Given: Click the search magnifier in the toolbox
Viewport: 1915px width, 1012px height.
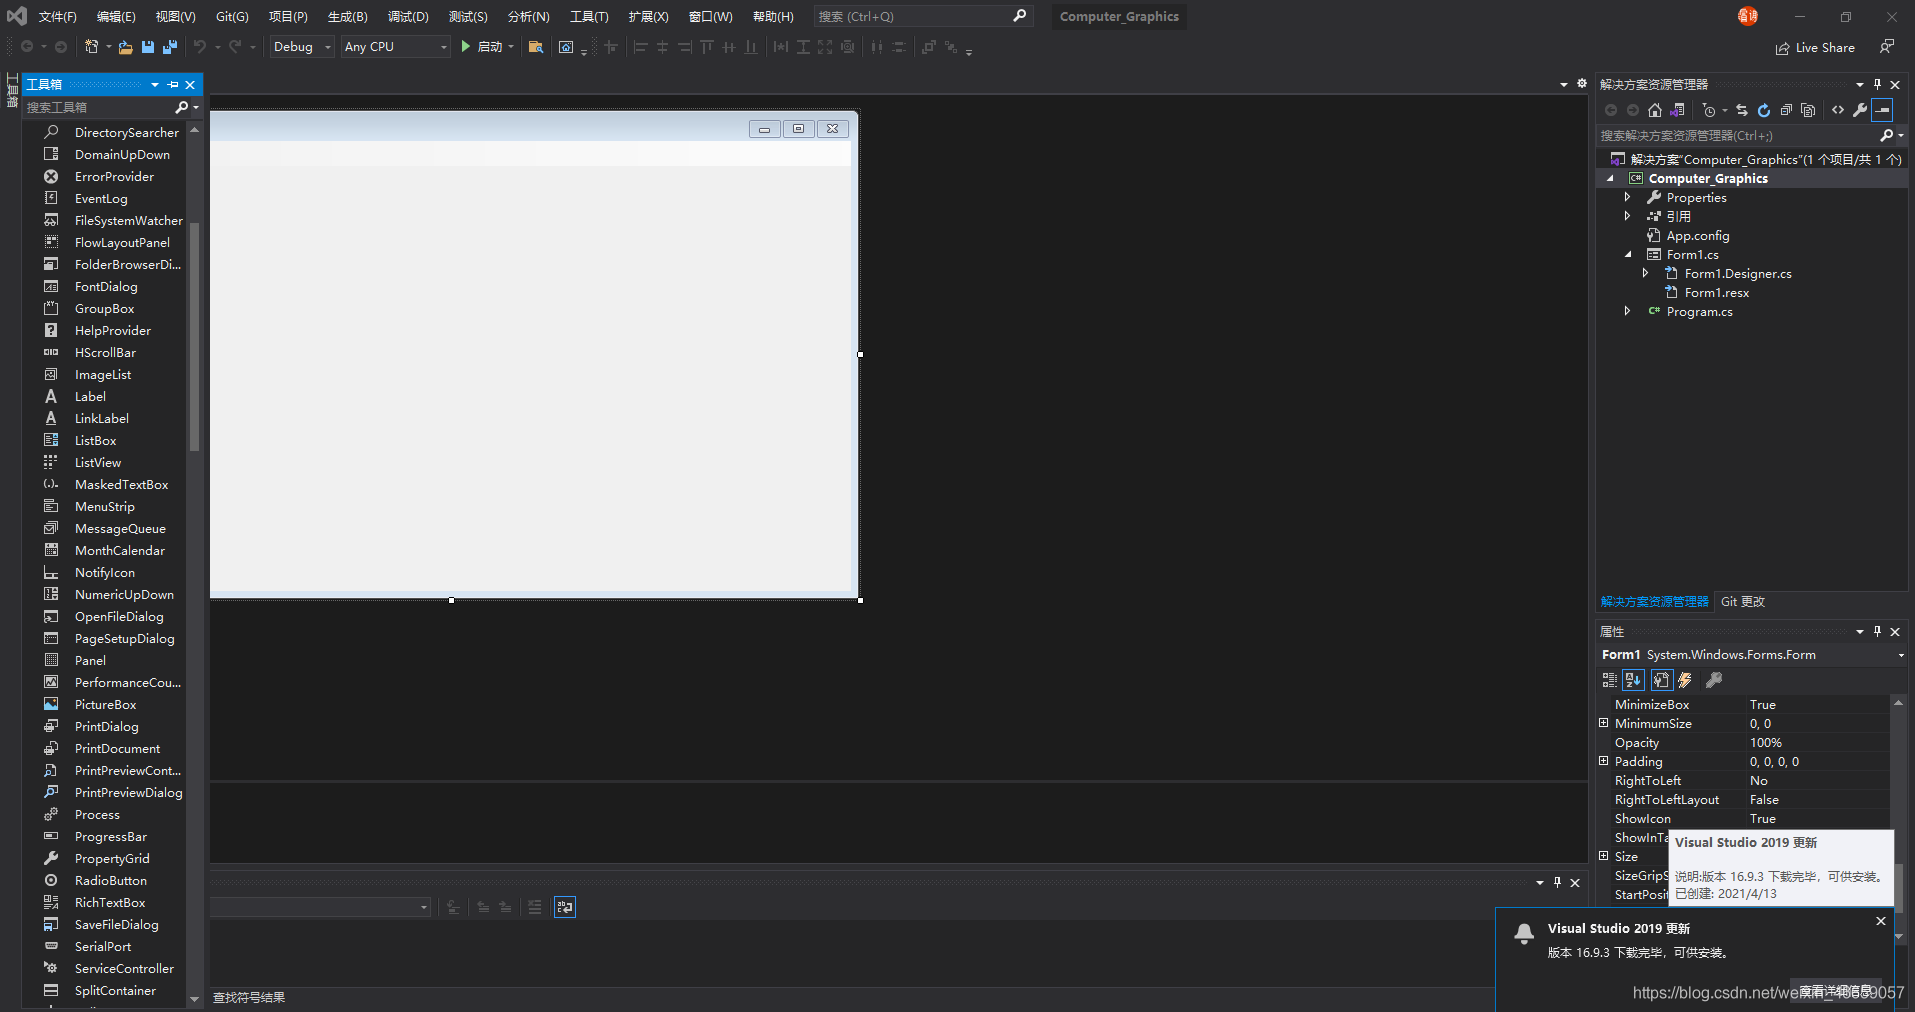Looking at the screenshot, I should tap(181, 107).
